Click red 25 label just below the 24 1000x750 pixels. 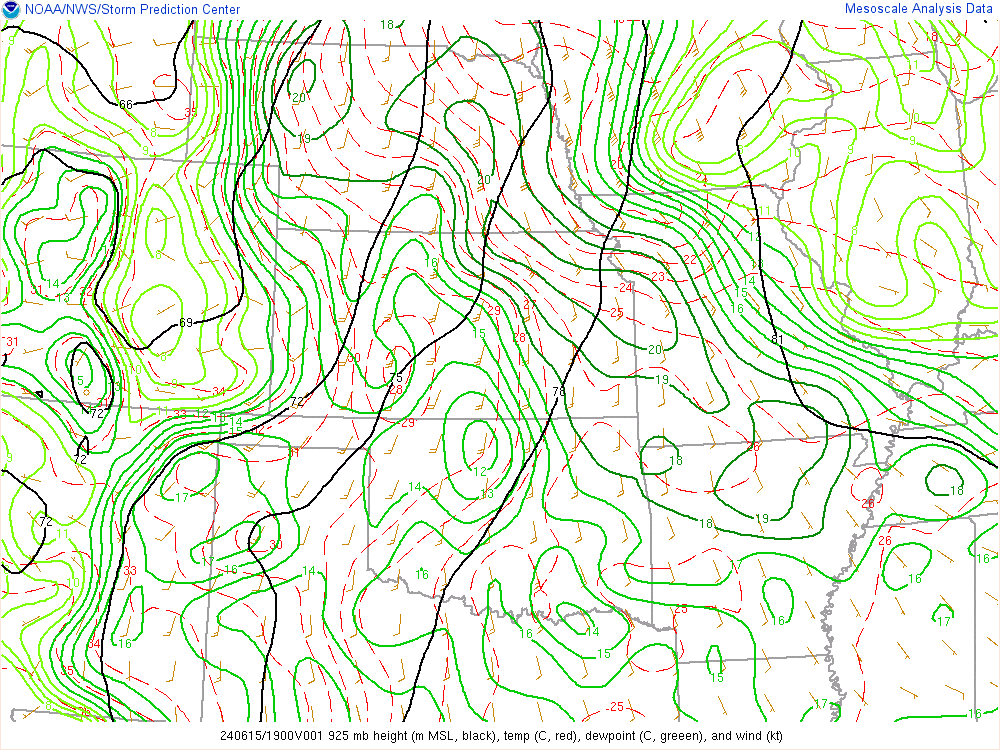pos(617,313)
